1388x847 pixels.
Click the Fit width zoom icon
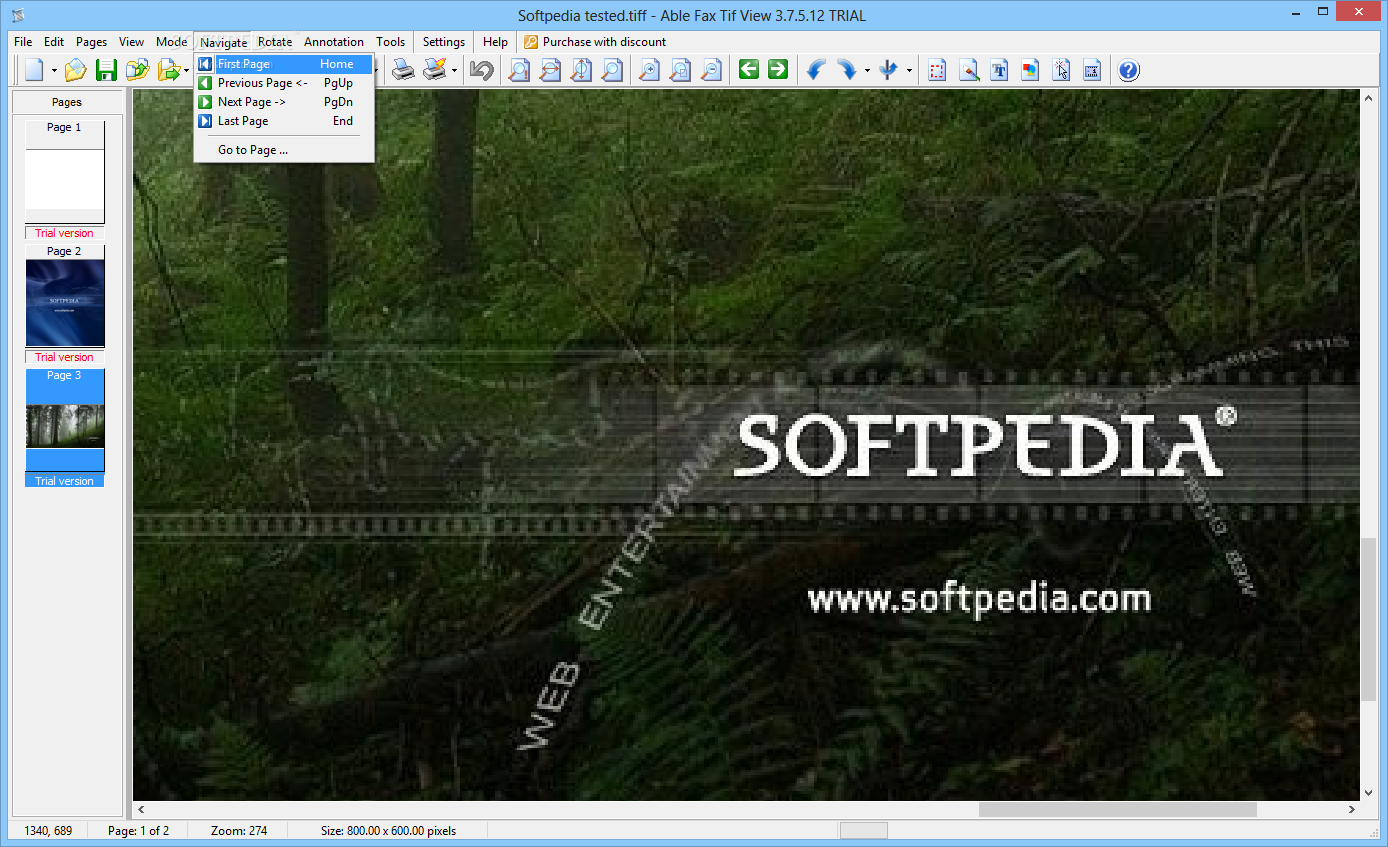coord(550,70)
